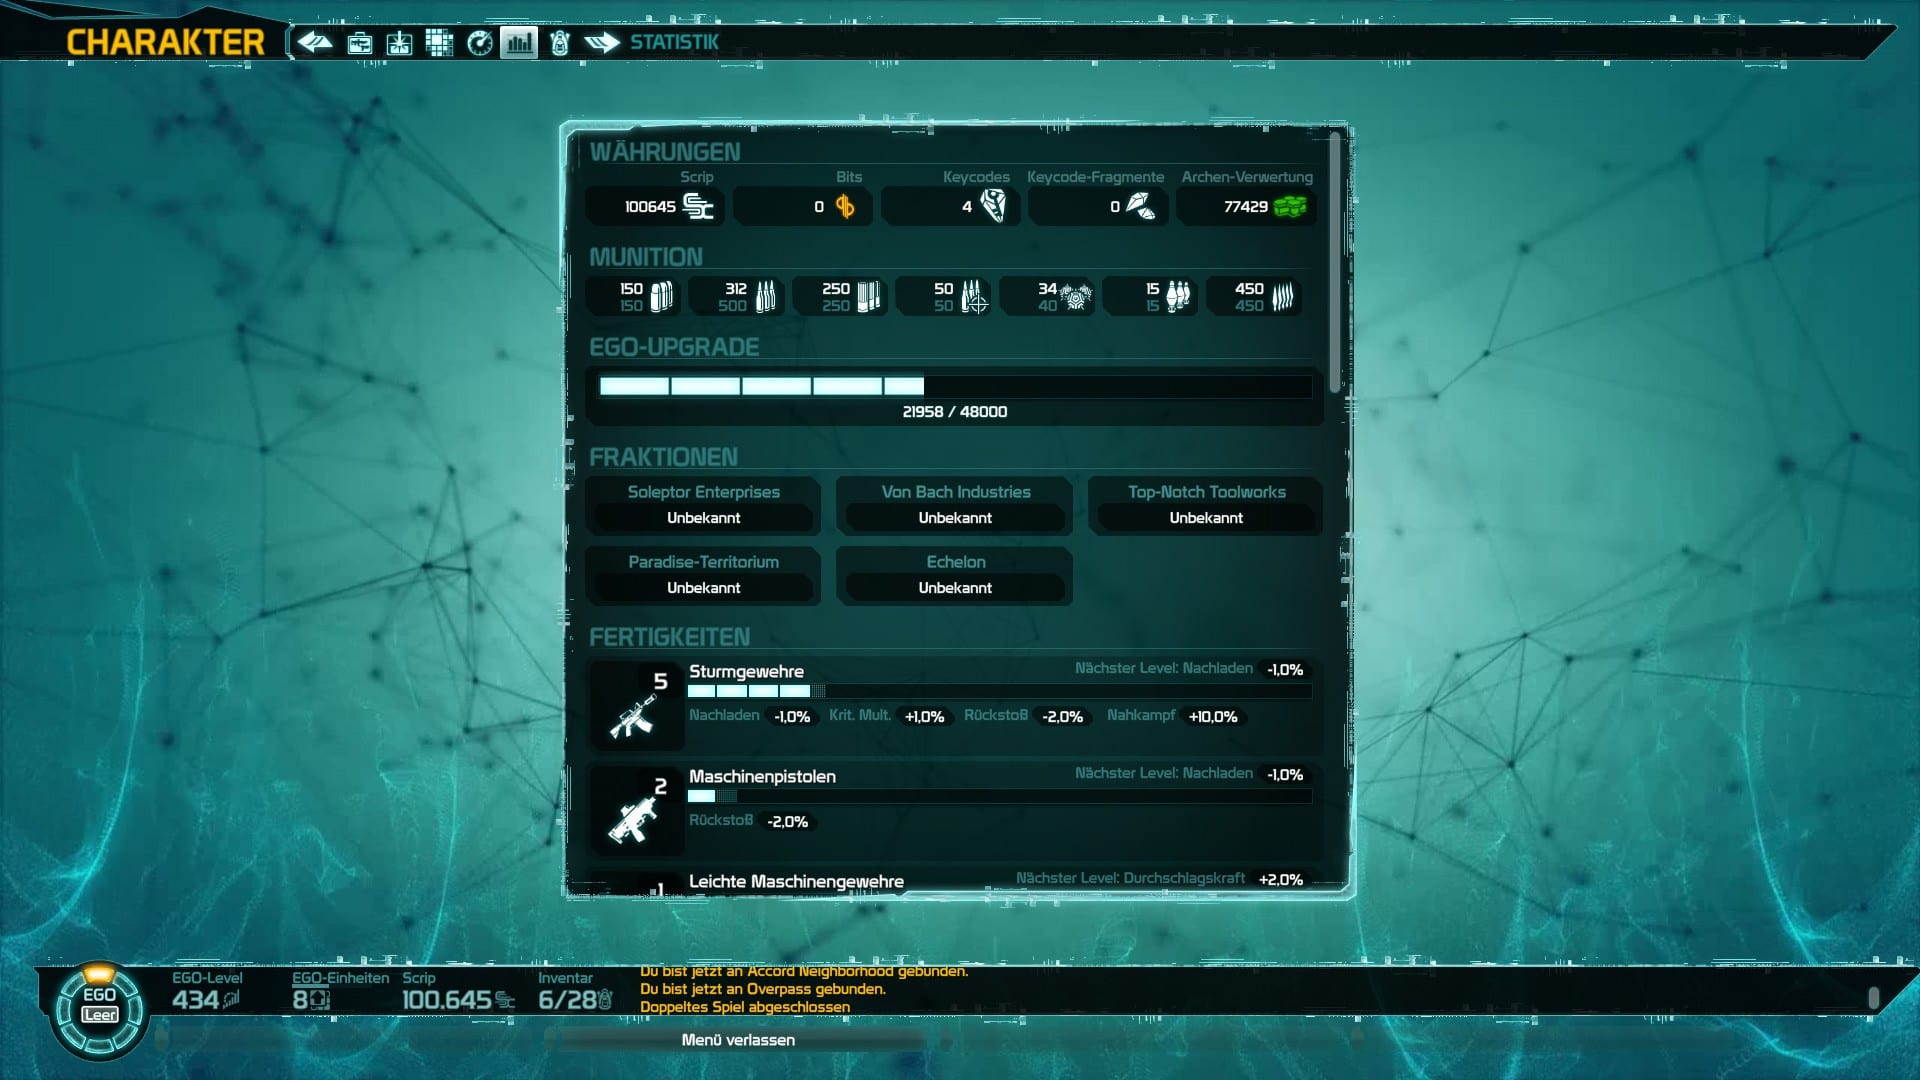
Task: Click the Keycodes currency icon
Action: pyautogui.click(x=992, y=205)
